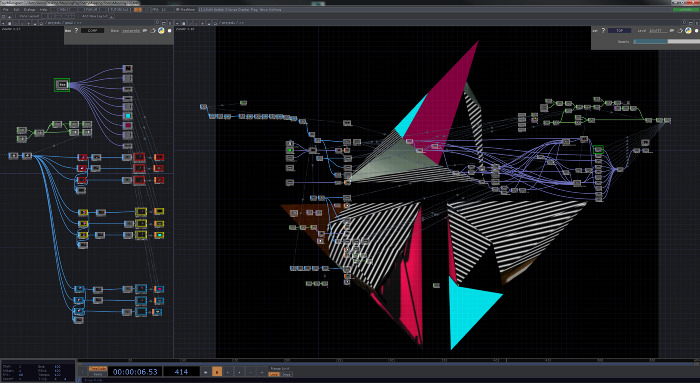The width and height of the screenshot is (700, 383).
Task: Open the File menu
Action: [x=6, y=9]
